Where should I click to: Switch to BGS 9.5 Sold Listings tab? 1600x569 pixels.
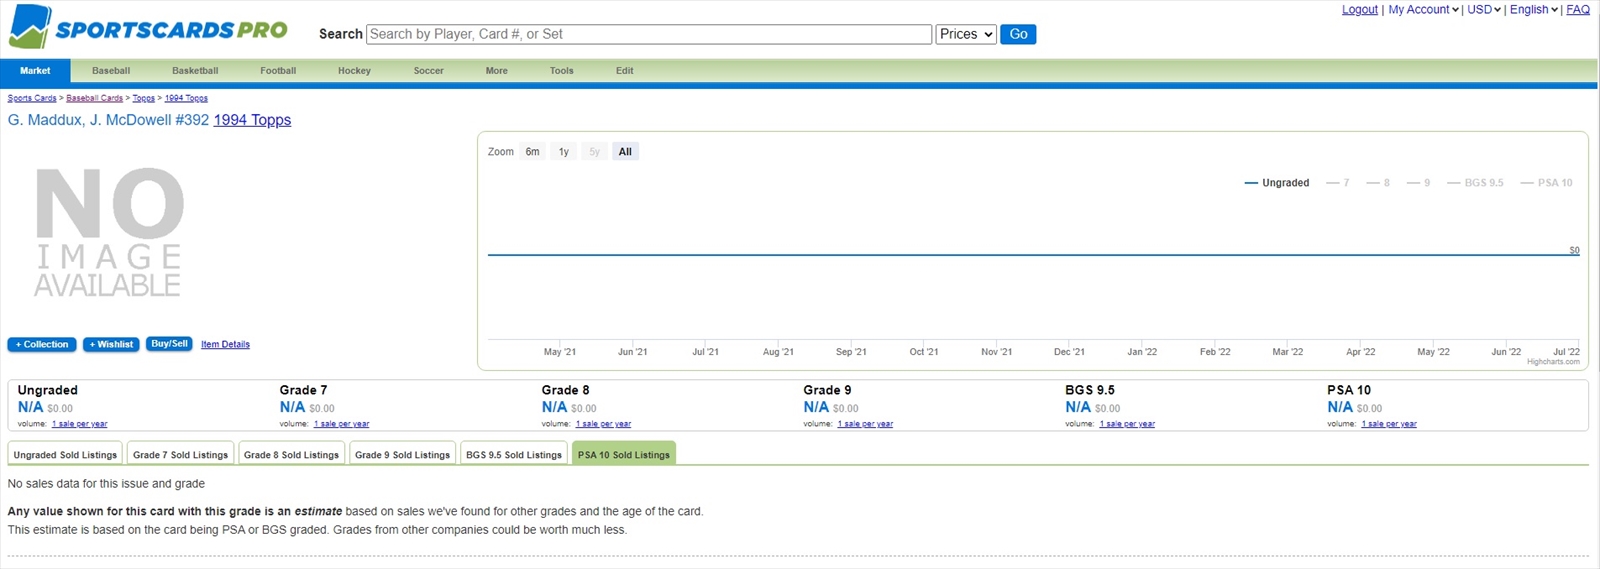pos(514,454)
